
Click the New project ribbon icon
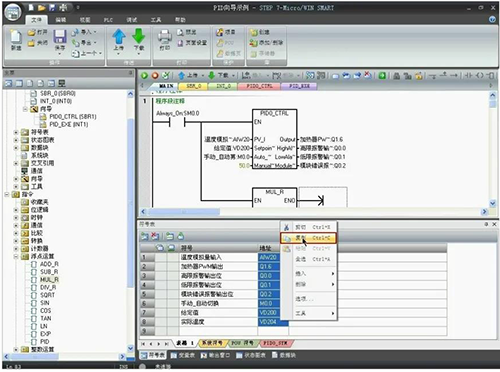tap(16, 37)
